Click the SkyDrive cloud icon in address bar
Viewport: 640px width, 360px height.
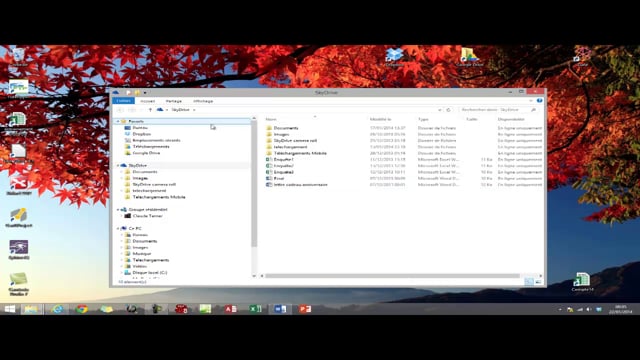(160, 110)
